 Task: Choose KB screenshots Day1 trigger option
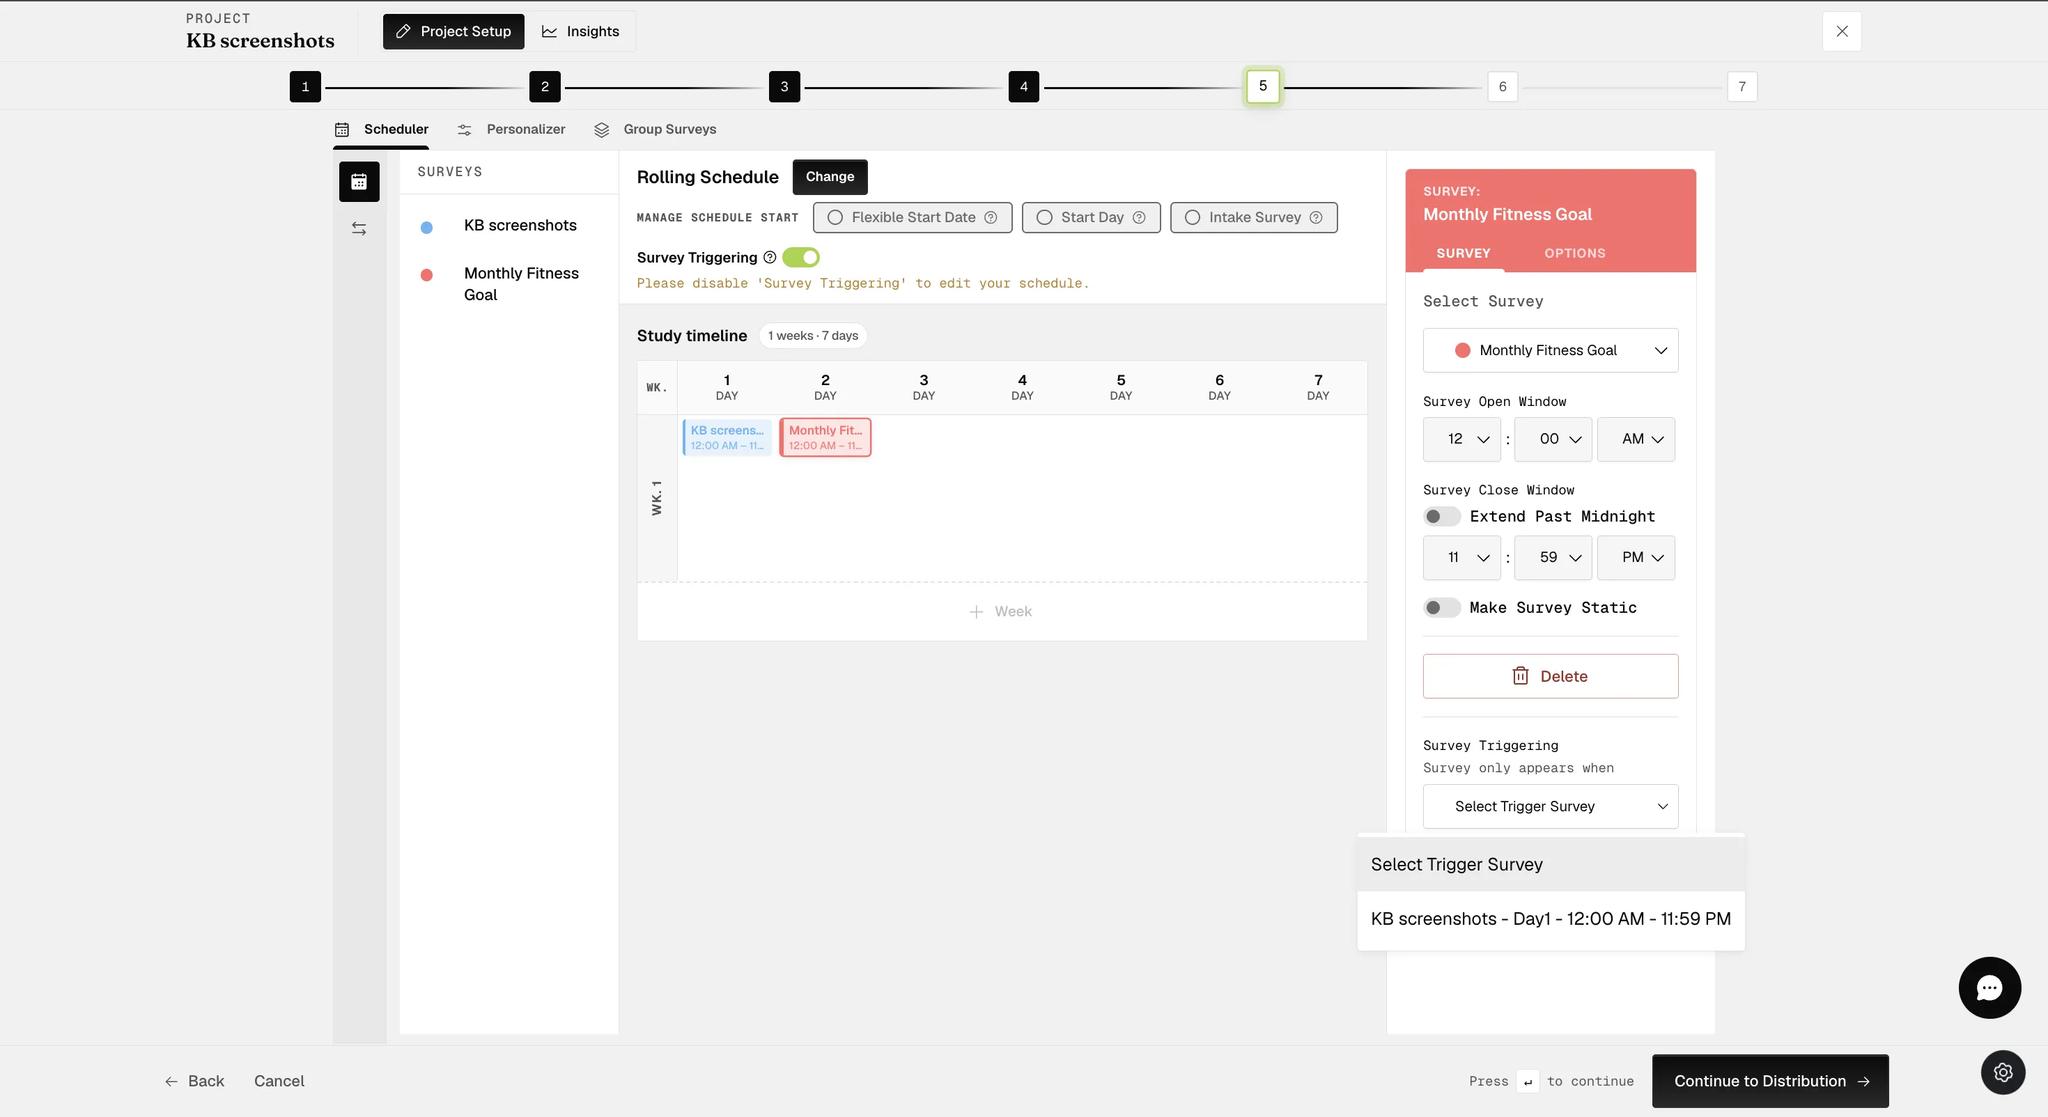click(1550, 919)
